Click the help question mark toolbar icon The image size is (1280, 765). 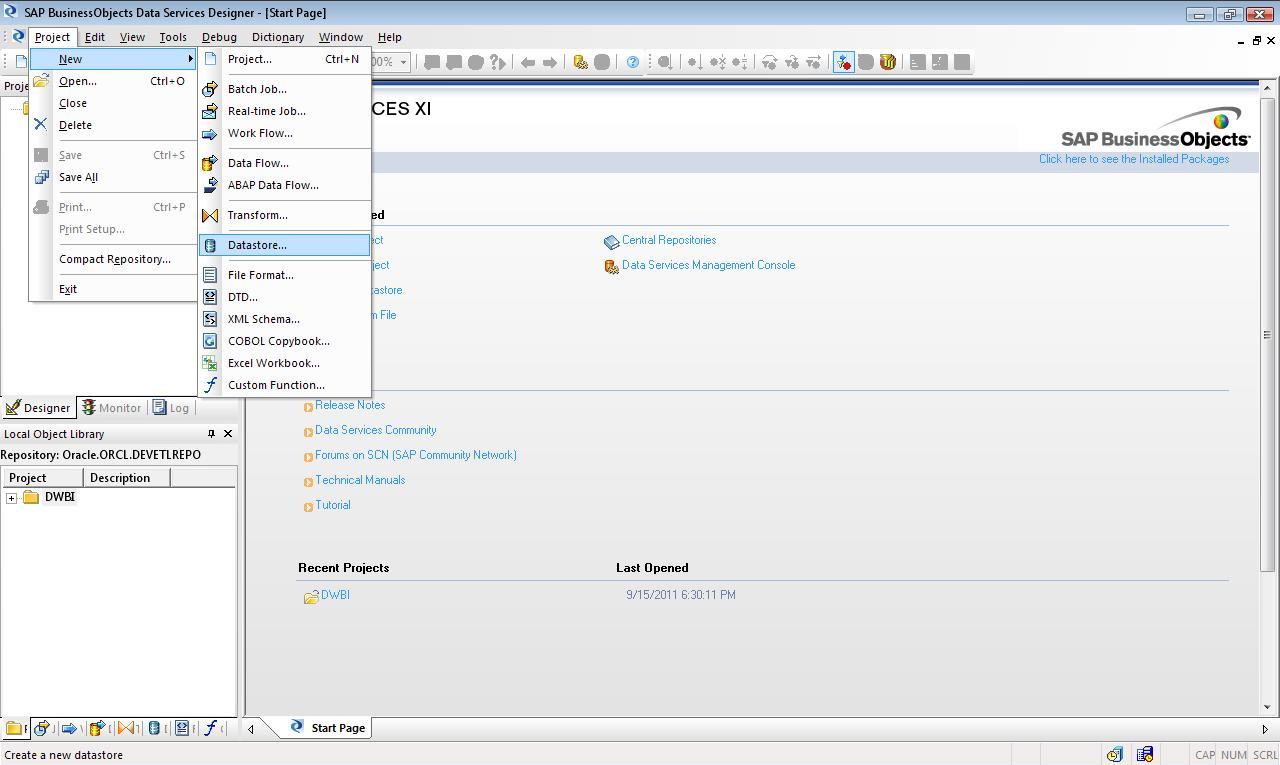(633, 62)
